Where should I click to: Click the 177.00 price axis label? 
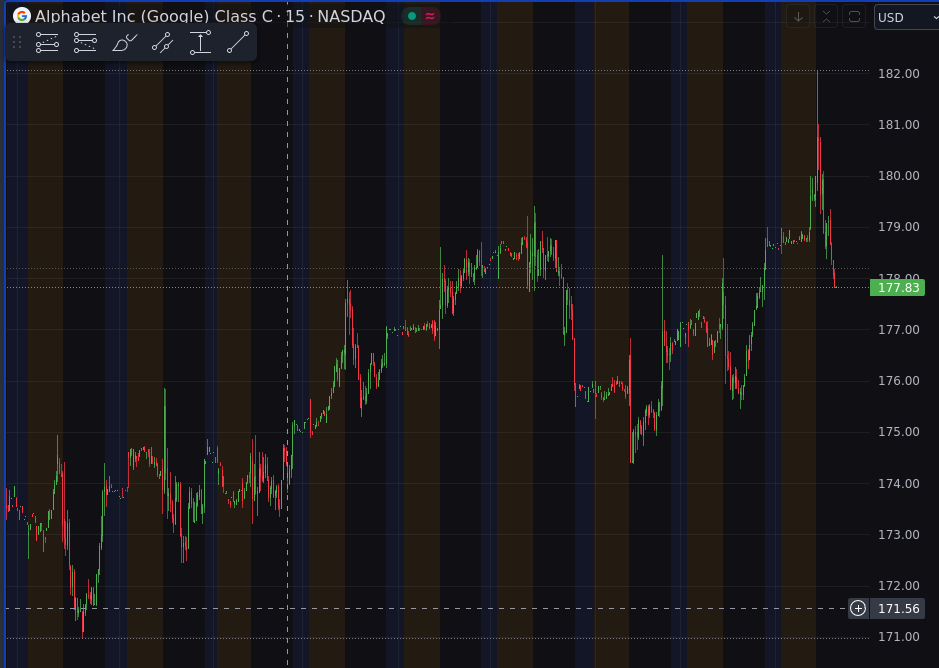(898, 330)
